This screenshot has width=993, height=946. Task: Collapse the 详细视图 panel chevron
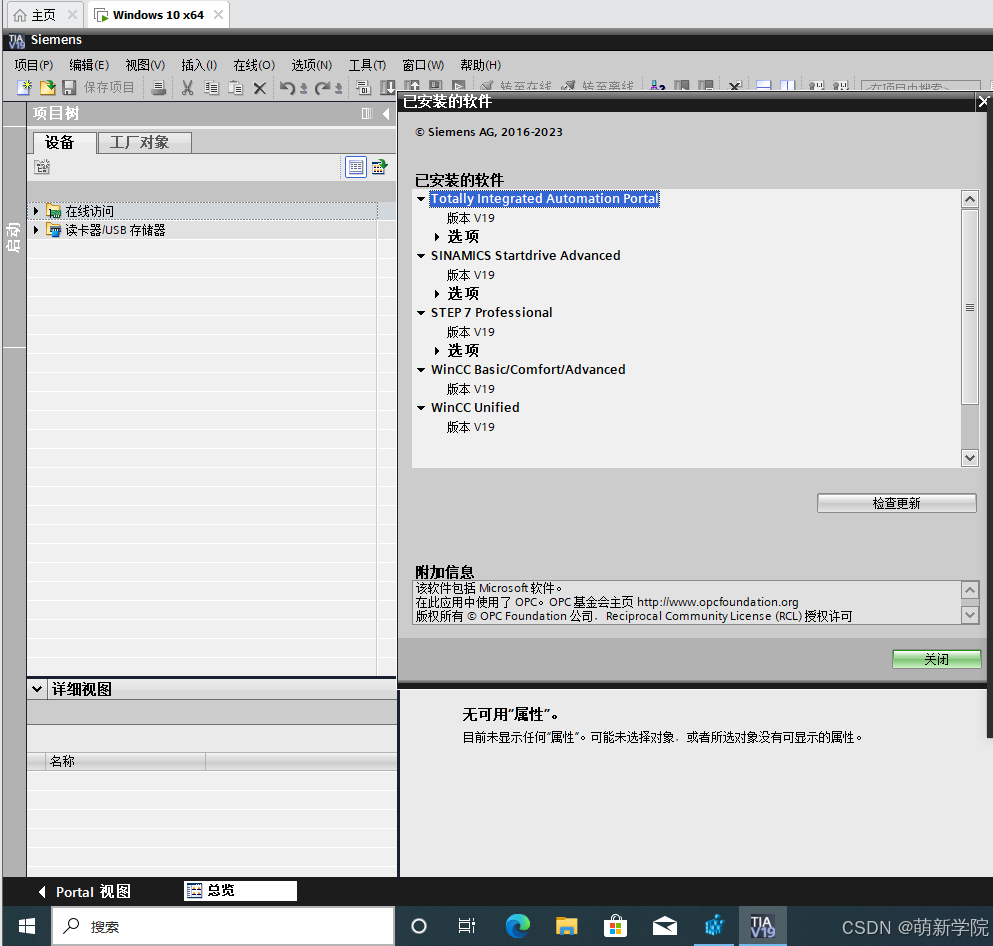point(37,689)
